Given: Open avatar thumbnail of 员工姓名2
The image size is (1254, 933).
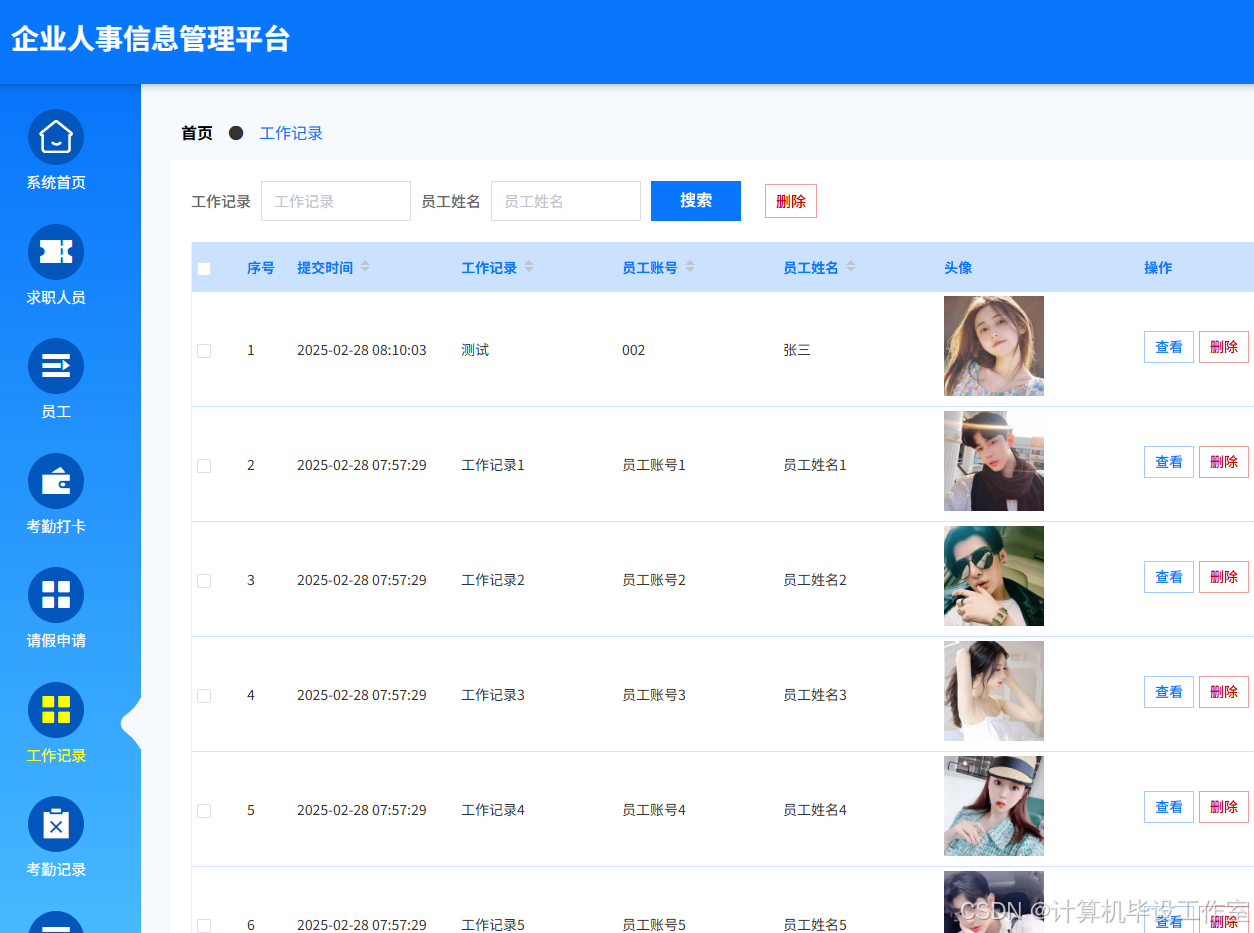Looking at the screenshot, I should tap(994, 576).
